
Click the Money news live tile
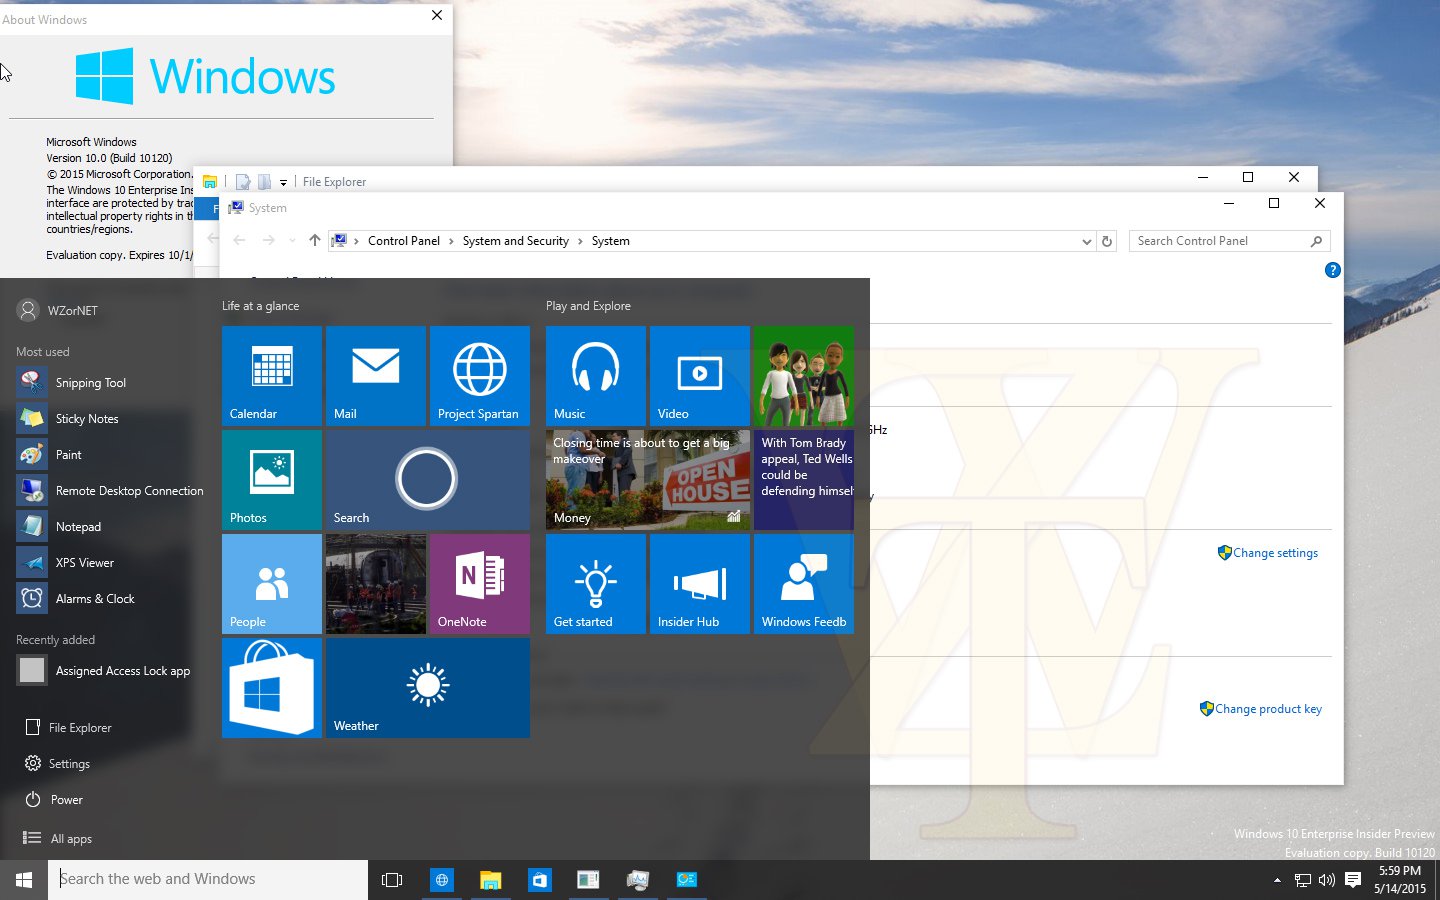(648, 480)
